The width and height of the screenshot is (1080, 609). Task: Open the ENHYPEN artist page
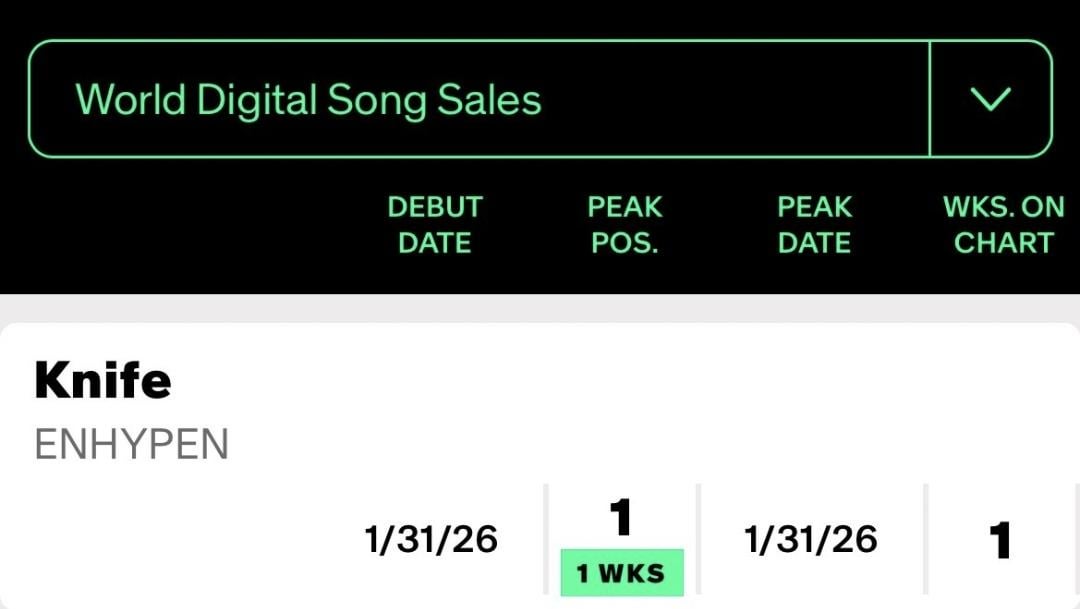tap(131, 444)
